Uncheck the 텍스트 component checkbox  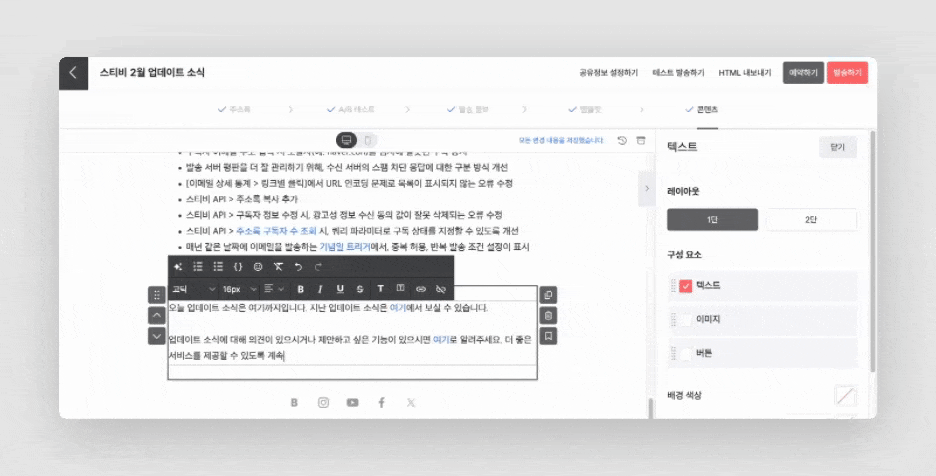coord(685,286)
